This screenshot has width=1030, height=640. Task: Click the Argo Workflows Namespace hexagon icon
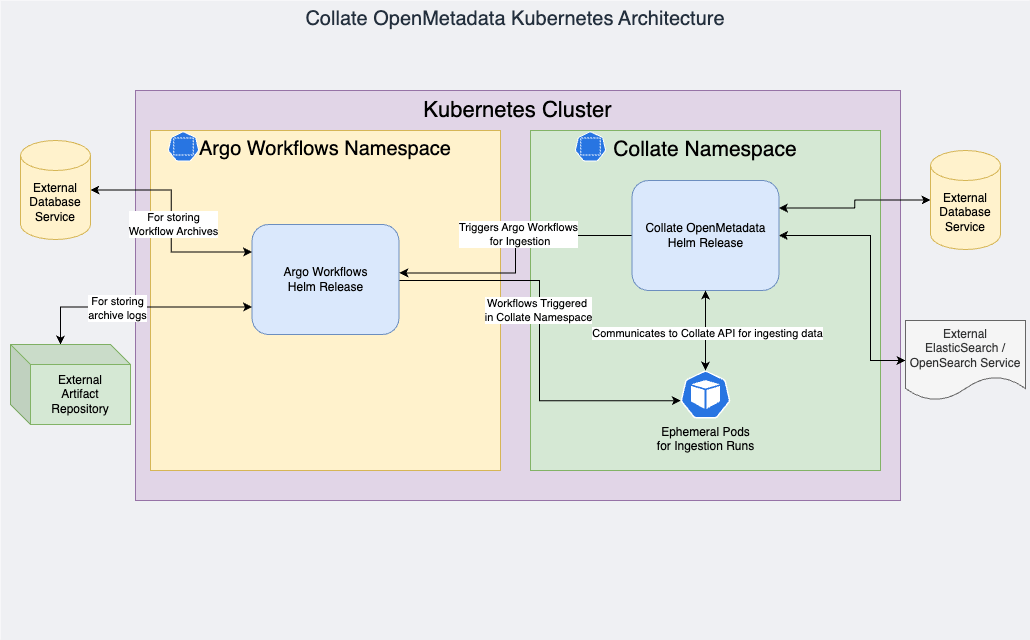click(x=183, y=147)
